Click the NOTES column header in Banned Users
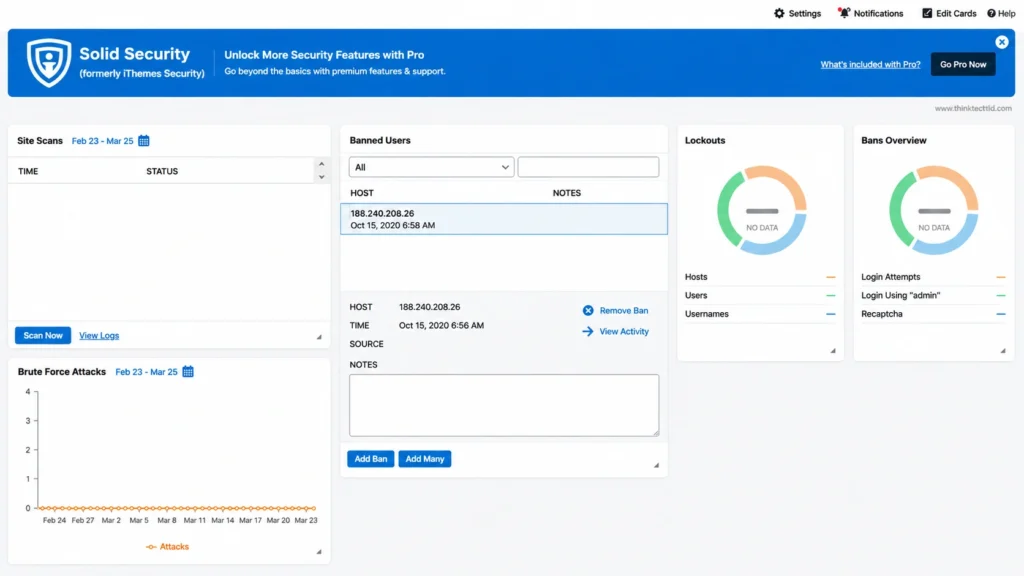Screen dimensions: 1024x576 [x=567, y=193]
